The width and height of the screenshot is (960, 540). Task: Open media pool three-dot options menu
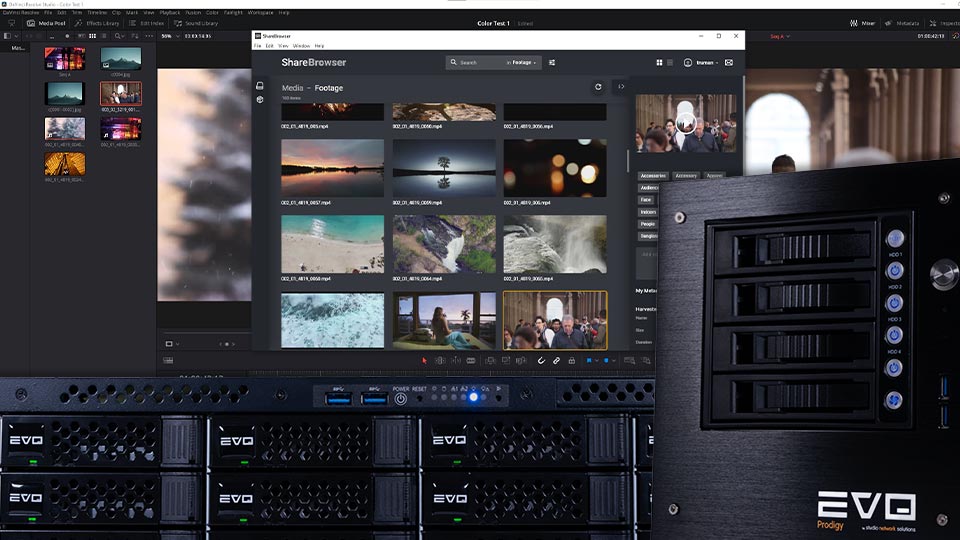(x=149, y=36)
